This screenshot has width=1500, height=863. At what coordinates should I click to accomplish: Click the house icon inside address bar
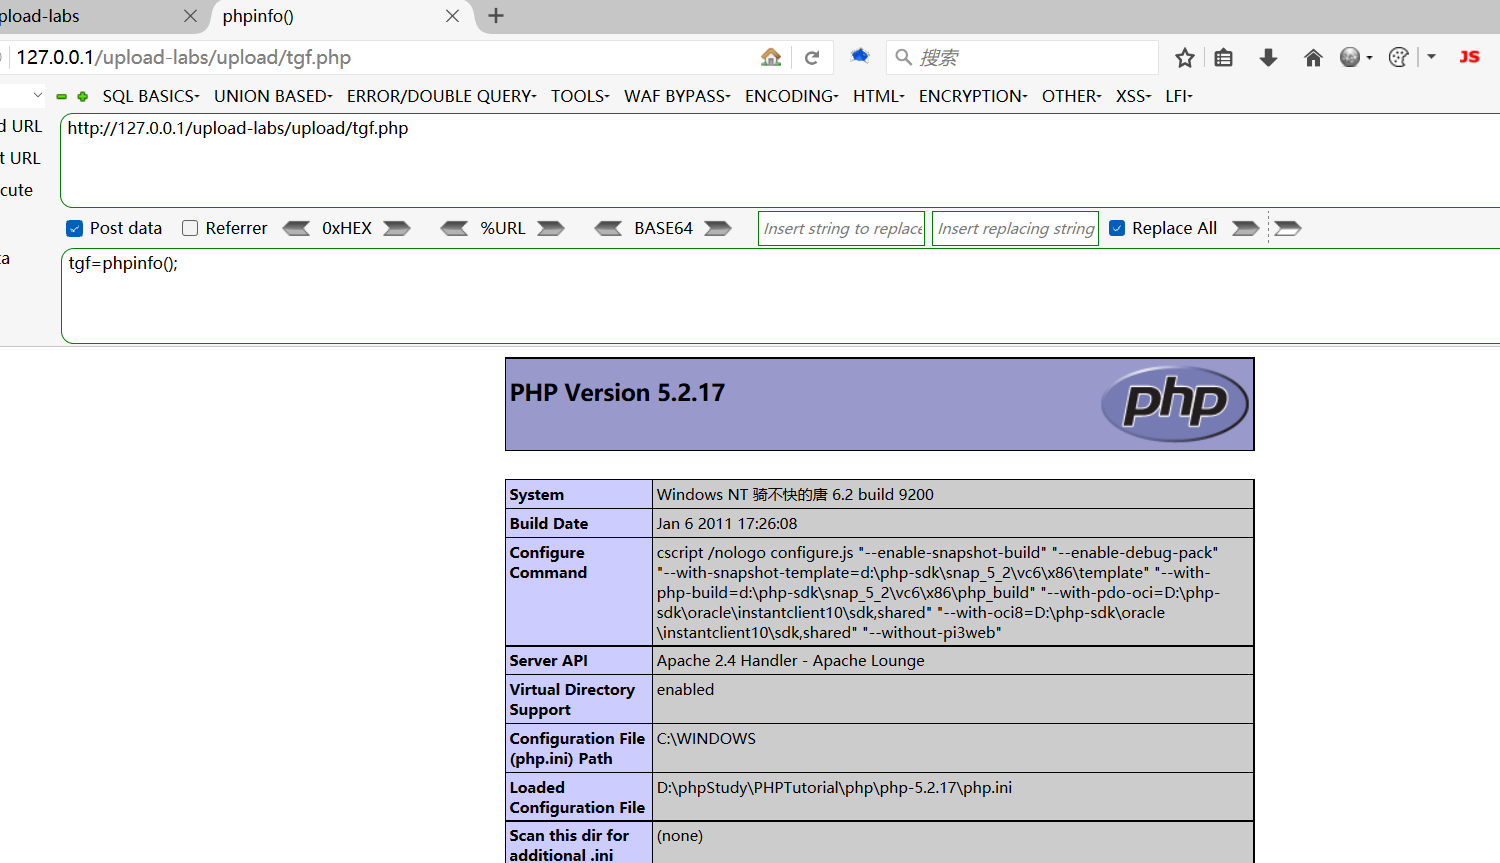point(771,57)
